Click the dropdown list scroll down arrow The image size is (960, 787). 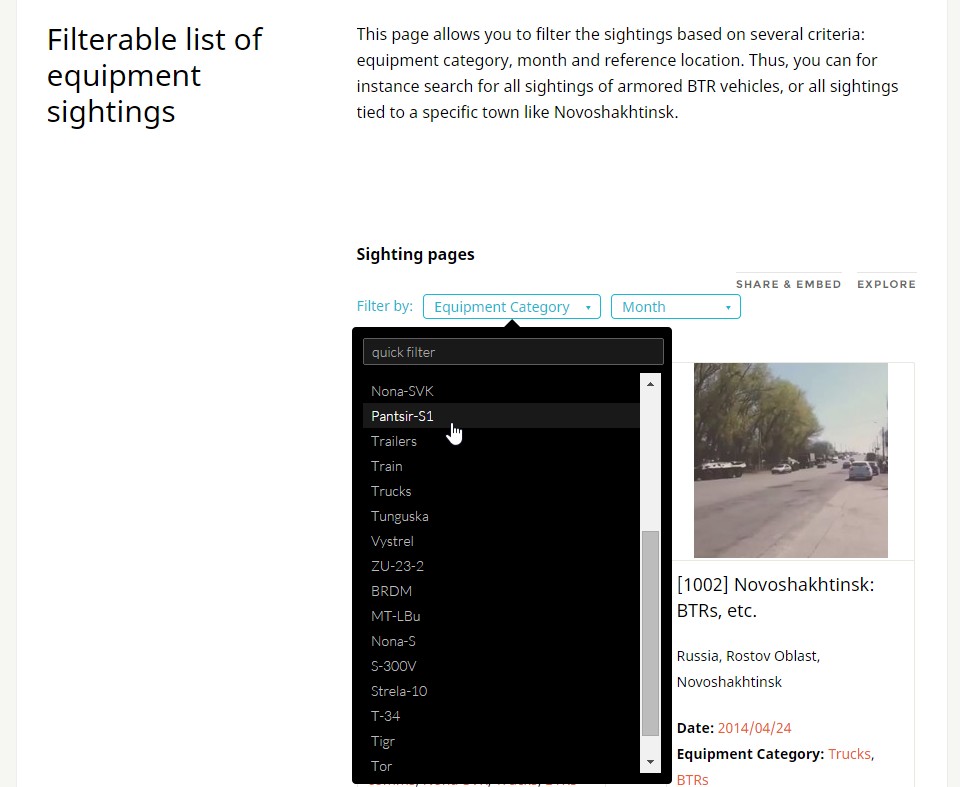[650, 762]
